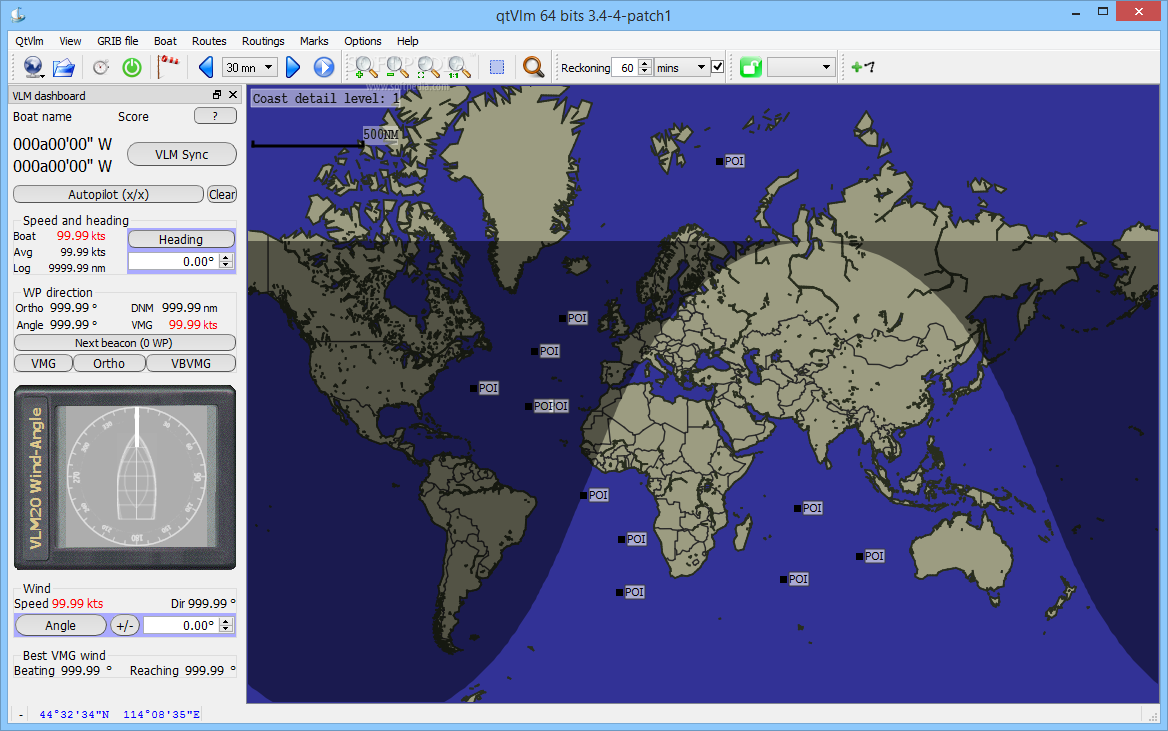Open the QtVlm menu

coord(30,41)
